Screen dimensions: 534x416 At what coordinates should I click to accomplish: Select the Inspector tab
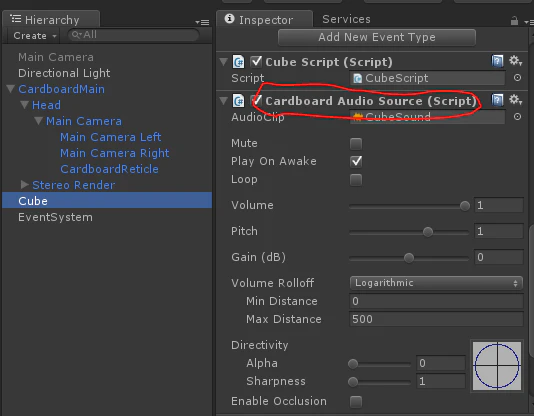click(x=264, y=19)
